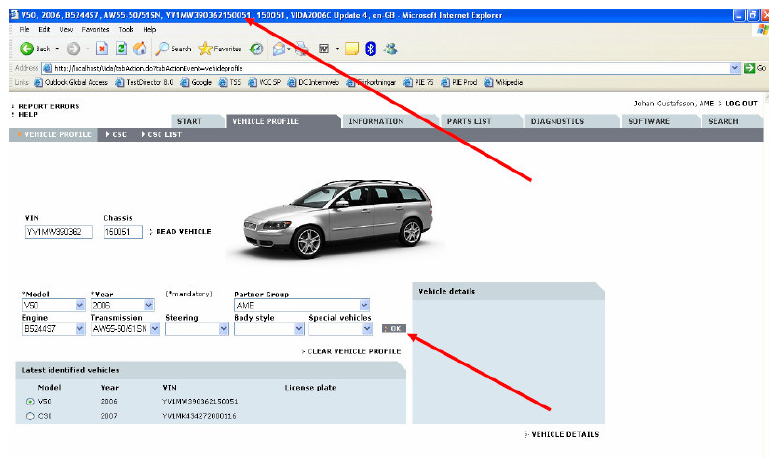The height and width of the screenshot is (467, 778).
Task: Open the DC Internweb links-bar shortcut
Action: coord(313,82)
